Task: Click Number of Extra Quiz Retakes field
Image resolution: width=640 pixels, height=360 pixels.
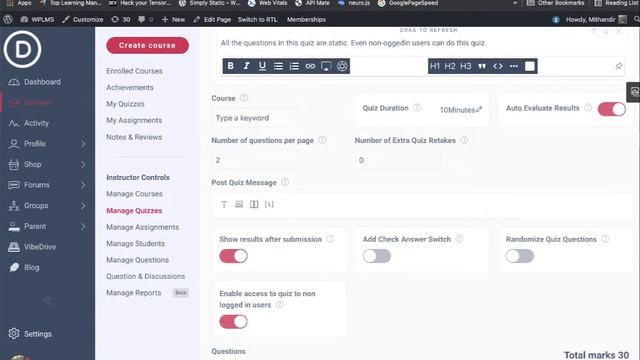Action: coord(398,160)
